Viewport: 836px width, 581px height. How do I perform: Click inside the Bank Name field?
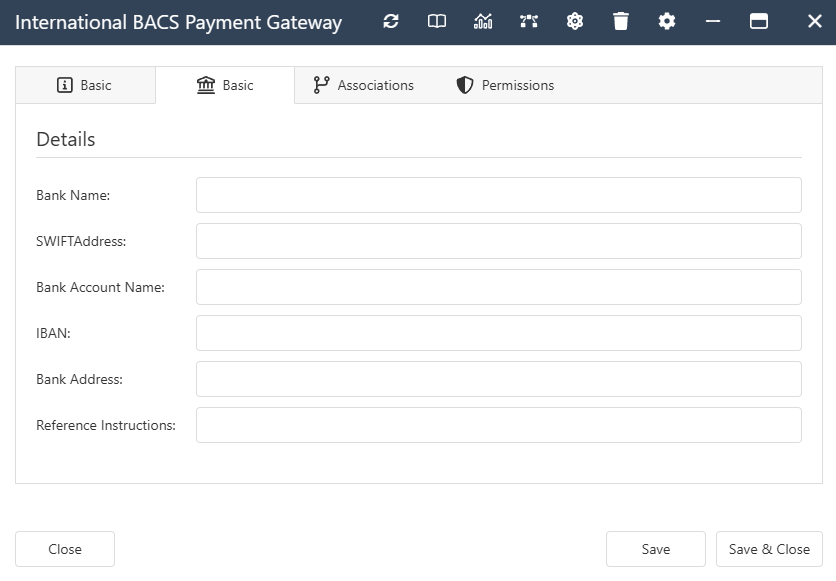point(498,195)
